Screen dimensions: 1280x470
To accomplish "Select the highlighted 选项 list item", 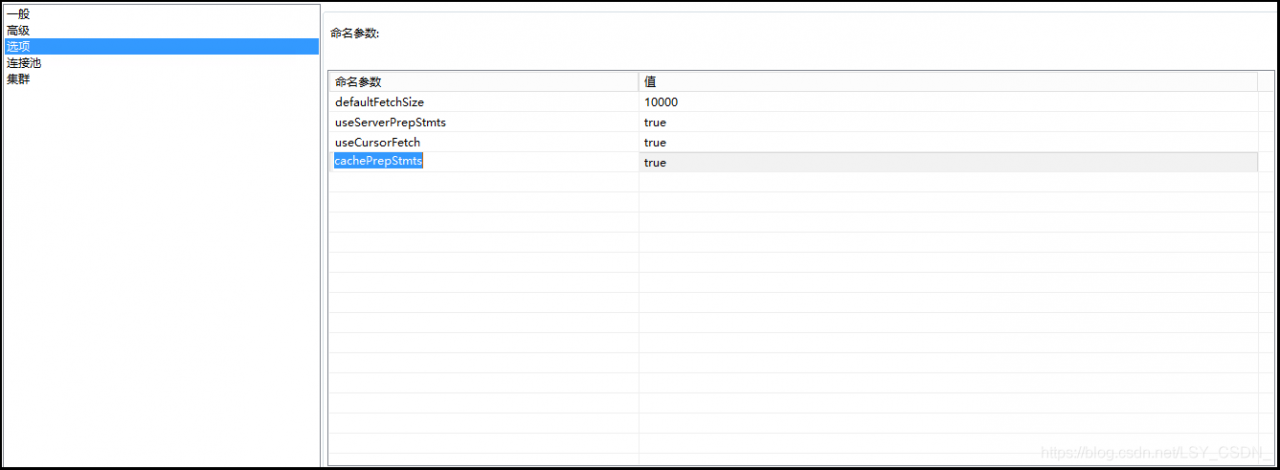I will pyautogui.click(x=18, y=46).
